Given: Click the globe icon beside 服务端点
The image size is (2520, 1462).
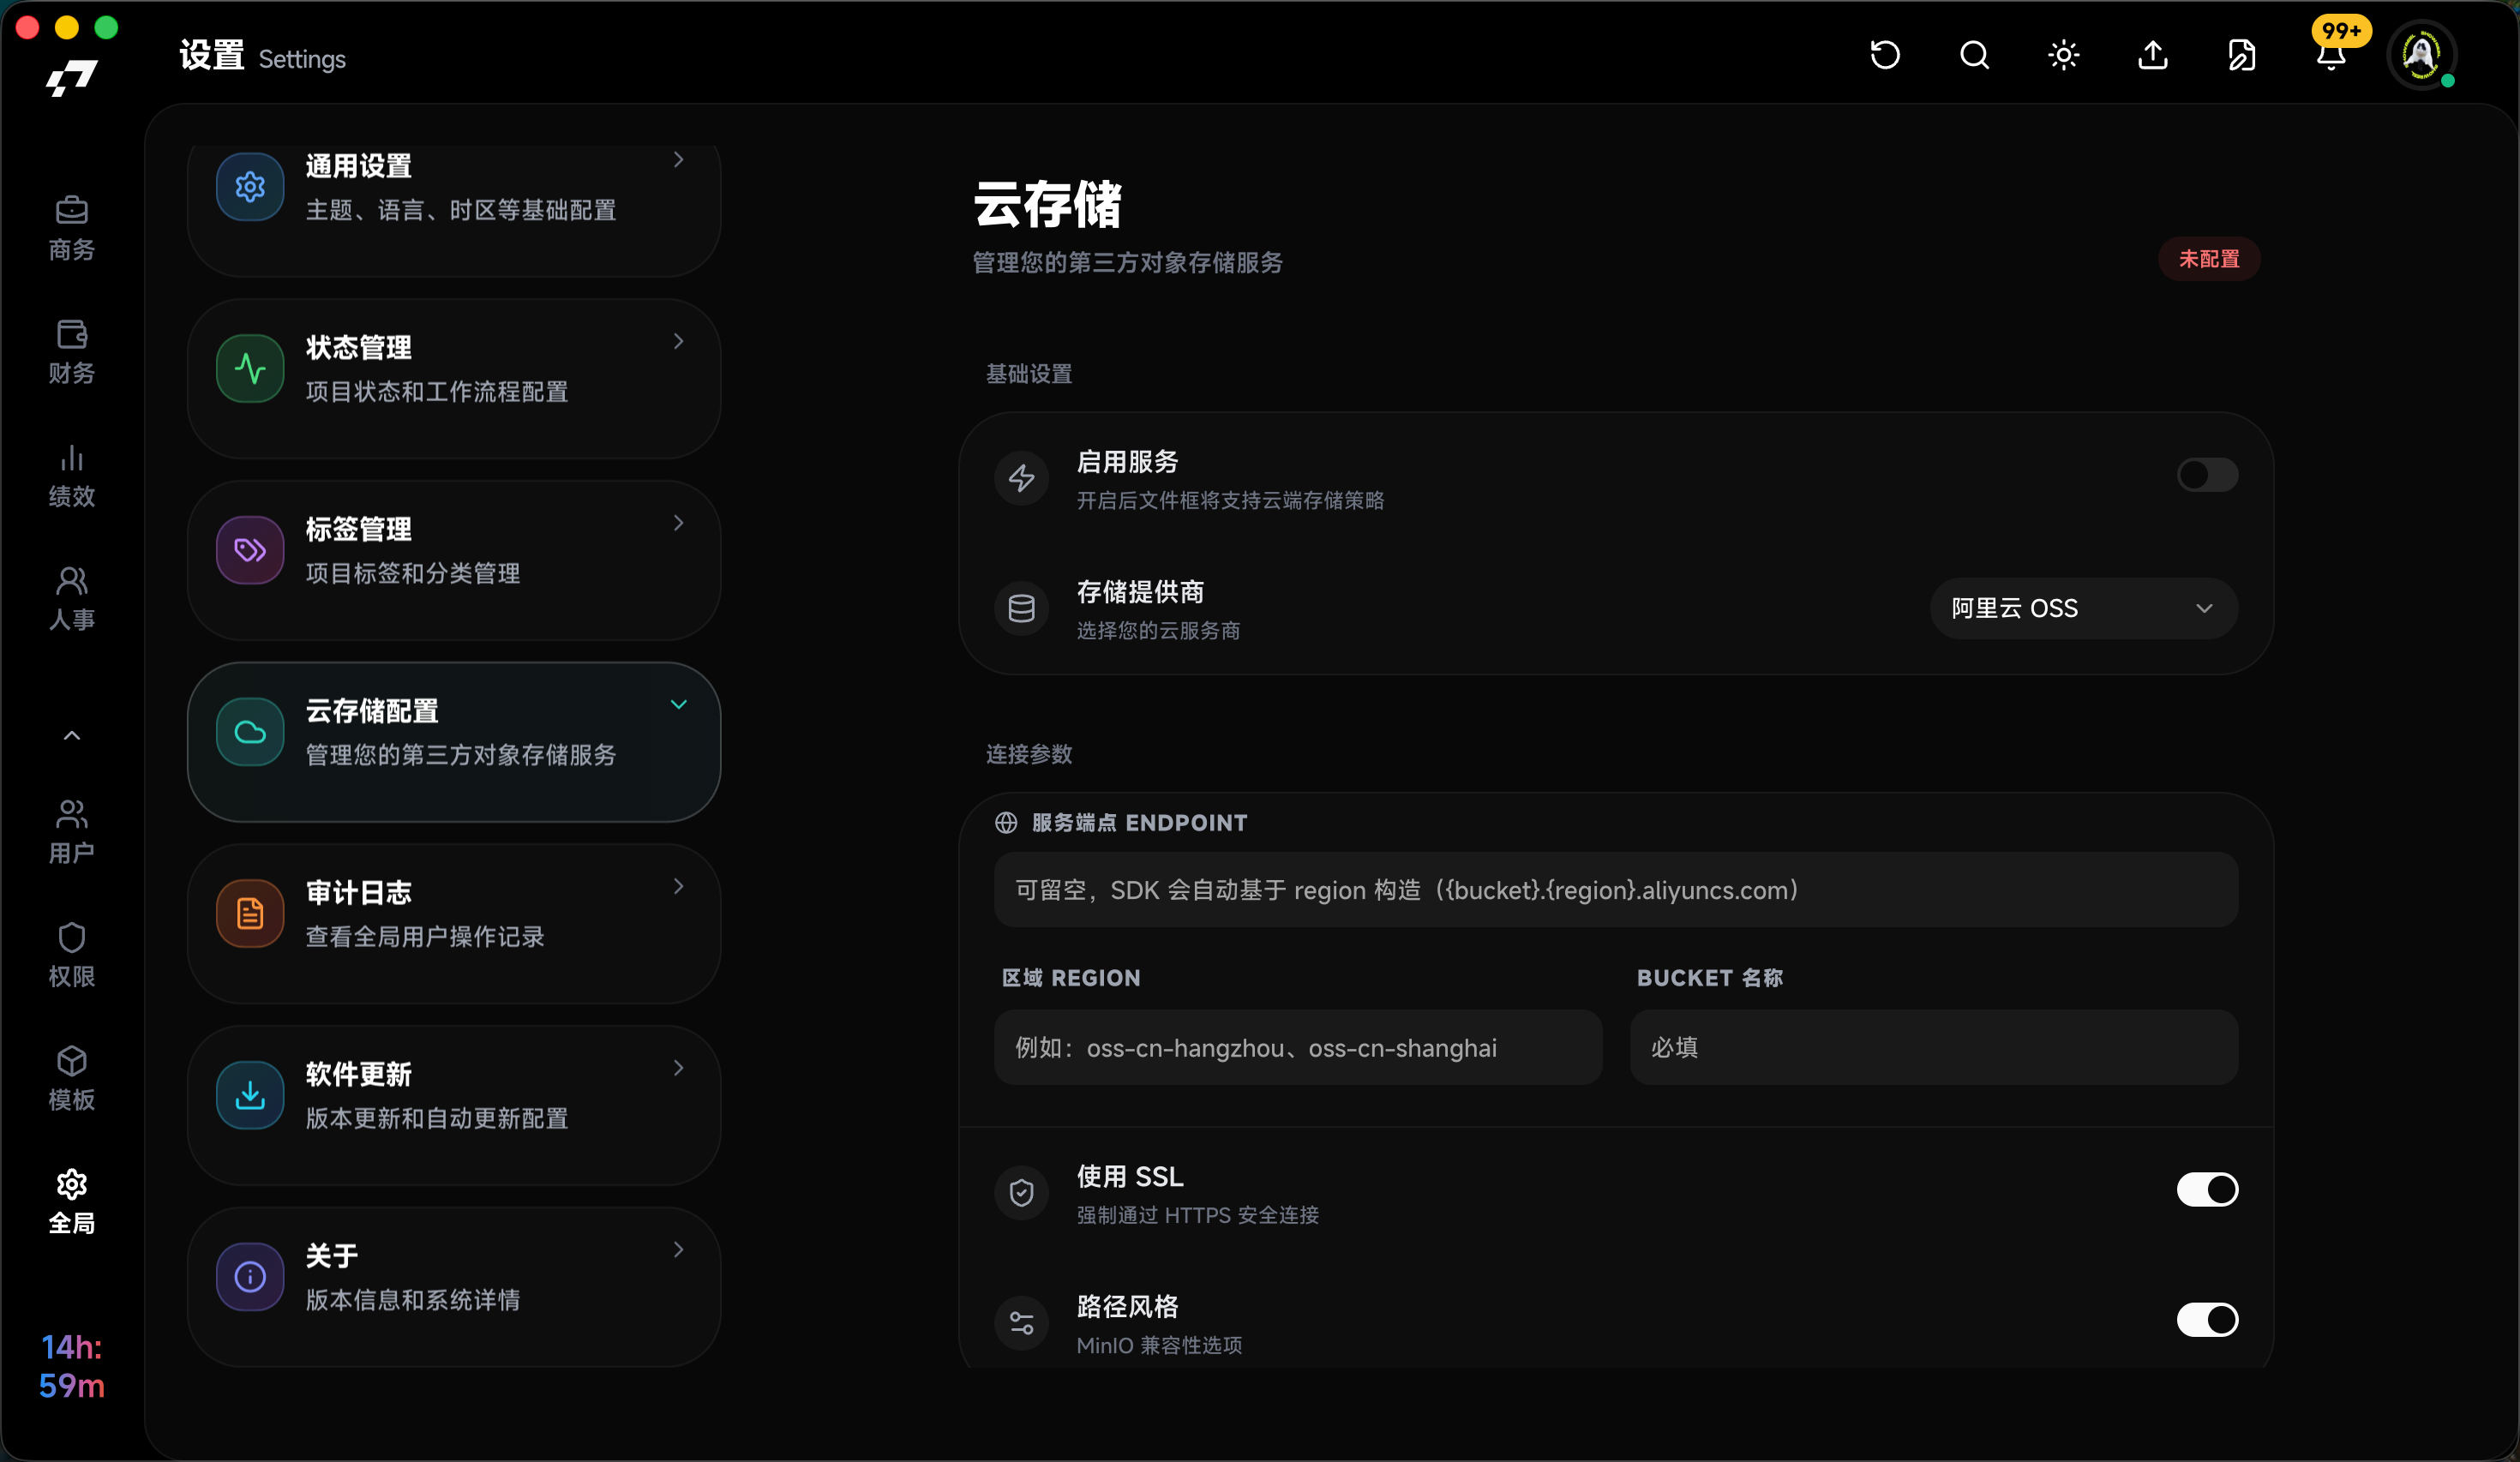Looking at the screenshot, I should pos(1005,822).
